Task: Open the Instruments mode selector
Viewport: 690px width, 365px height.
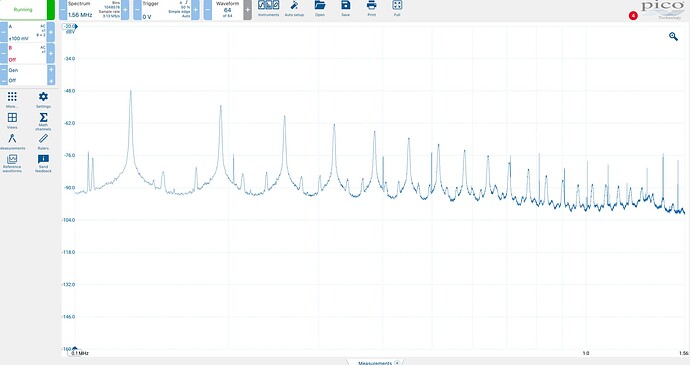Action: (x=268, y=8)
